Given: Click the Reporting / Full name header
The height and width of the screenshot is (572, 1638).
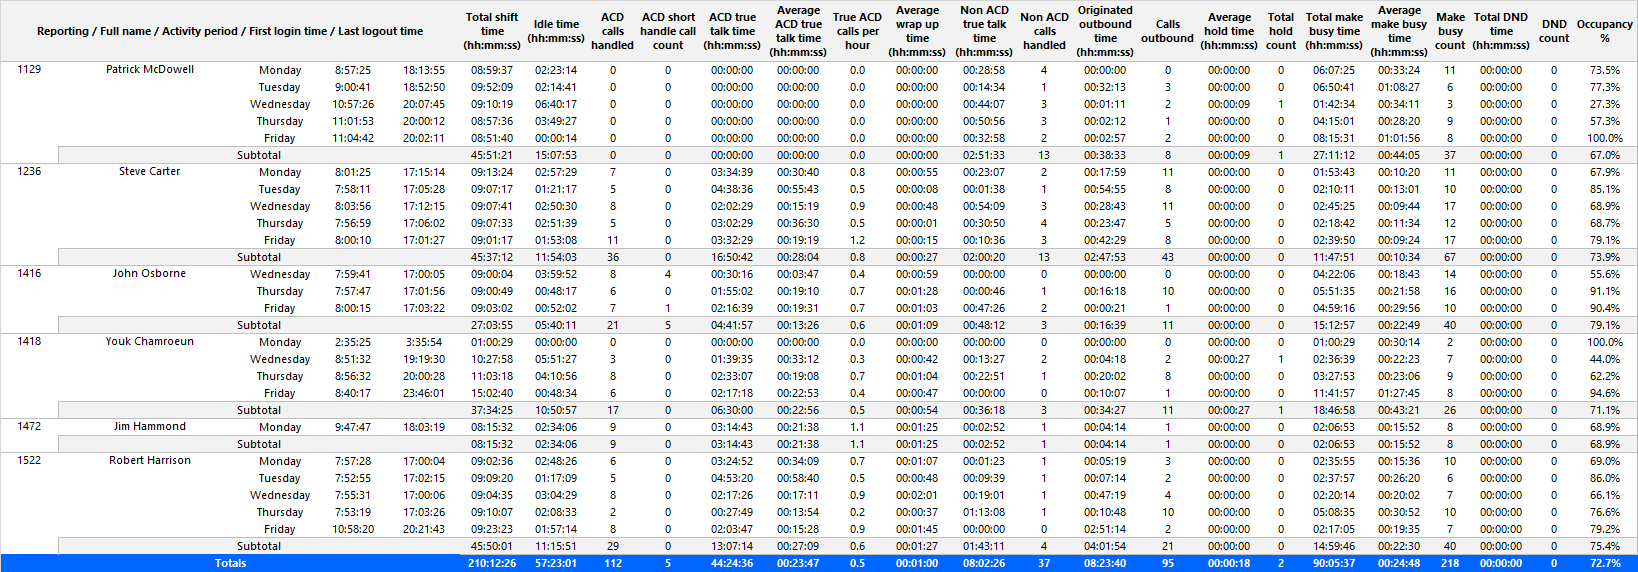Looking at the screenshot, I should tap(230, 31).
